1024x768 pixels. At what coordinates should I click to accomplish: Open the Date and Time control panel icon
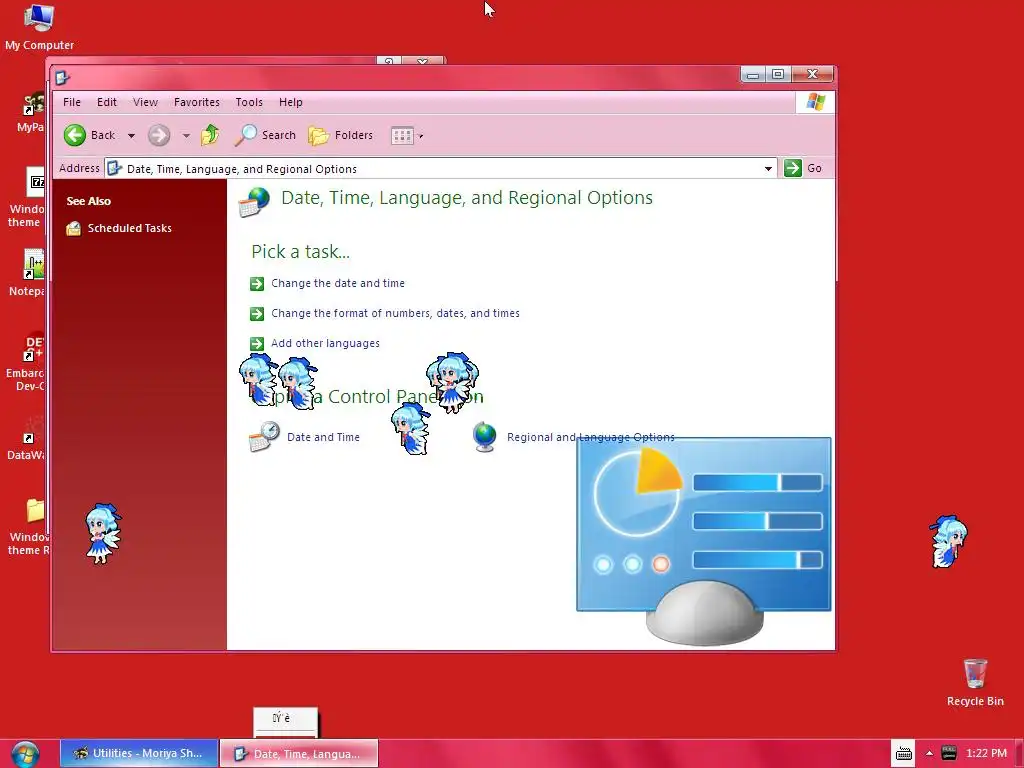point(264,437)
